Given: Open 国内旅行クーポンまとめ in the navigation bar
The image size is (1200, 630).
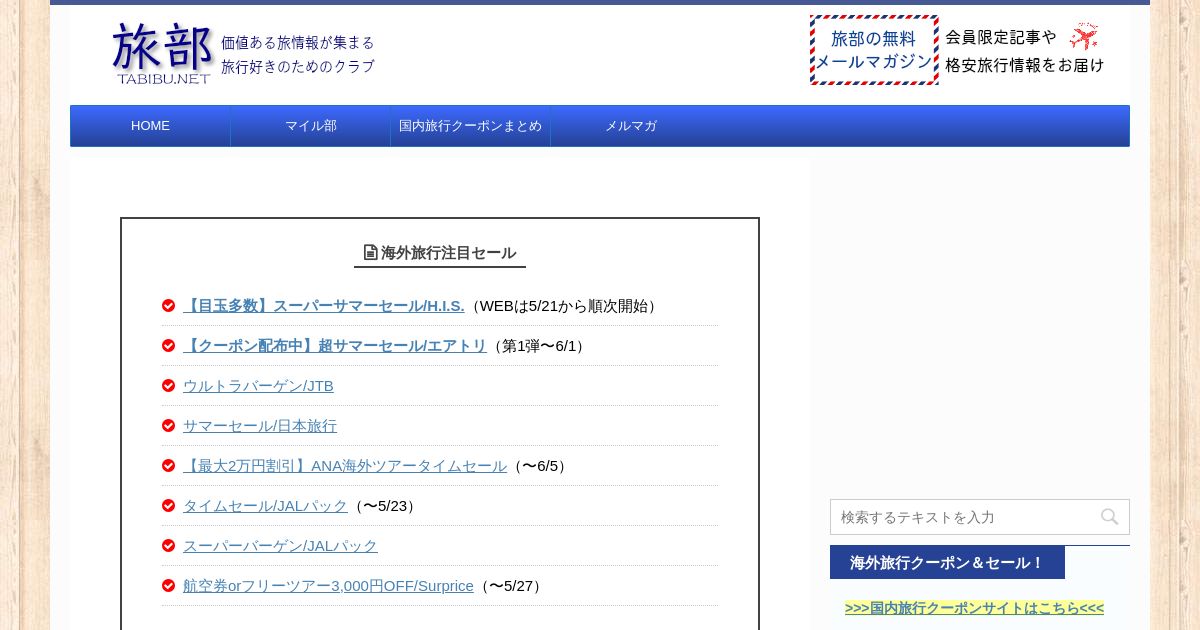Looking at the screenshot, I should (x=471, y=126).
